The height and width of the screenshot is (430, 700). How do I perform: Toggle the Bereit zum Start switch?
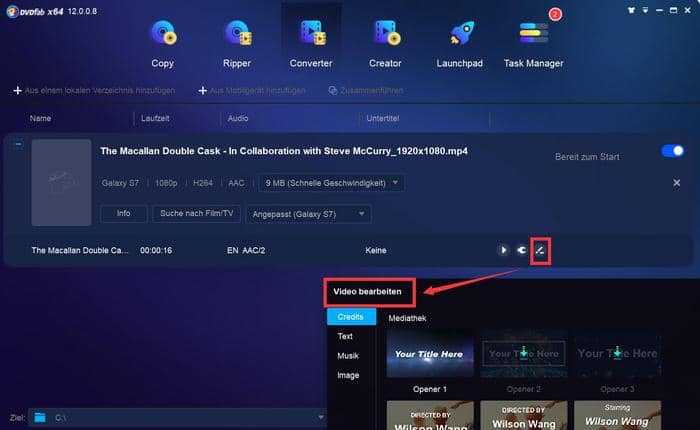click(672, 151)
